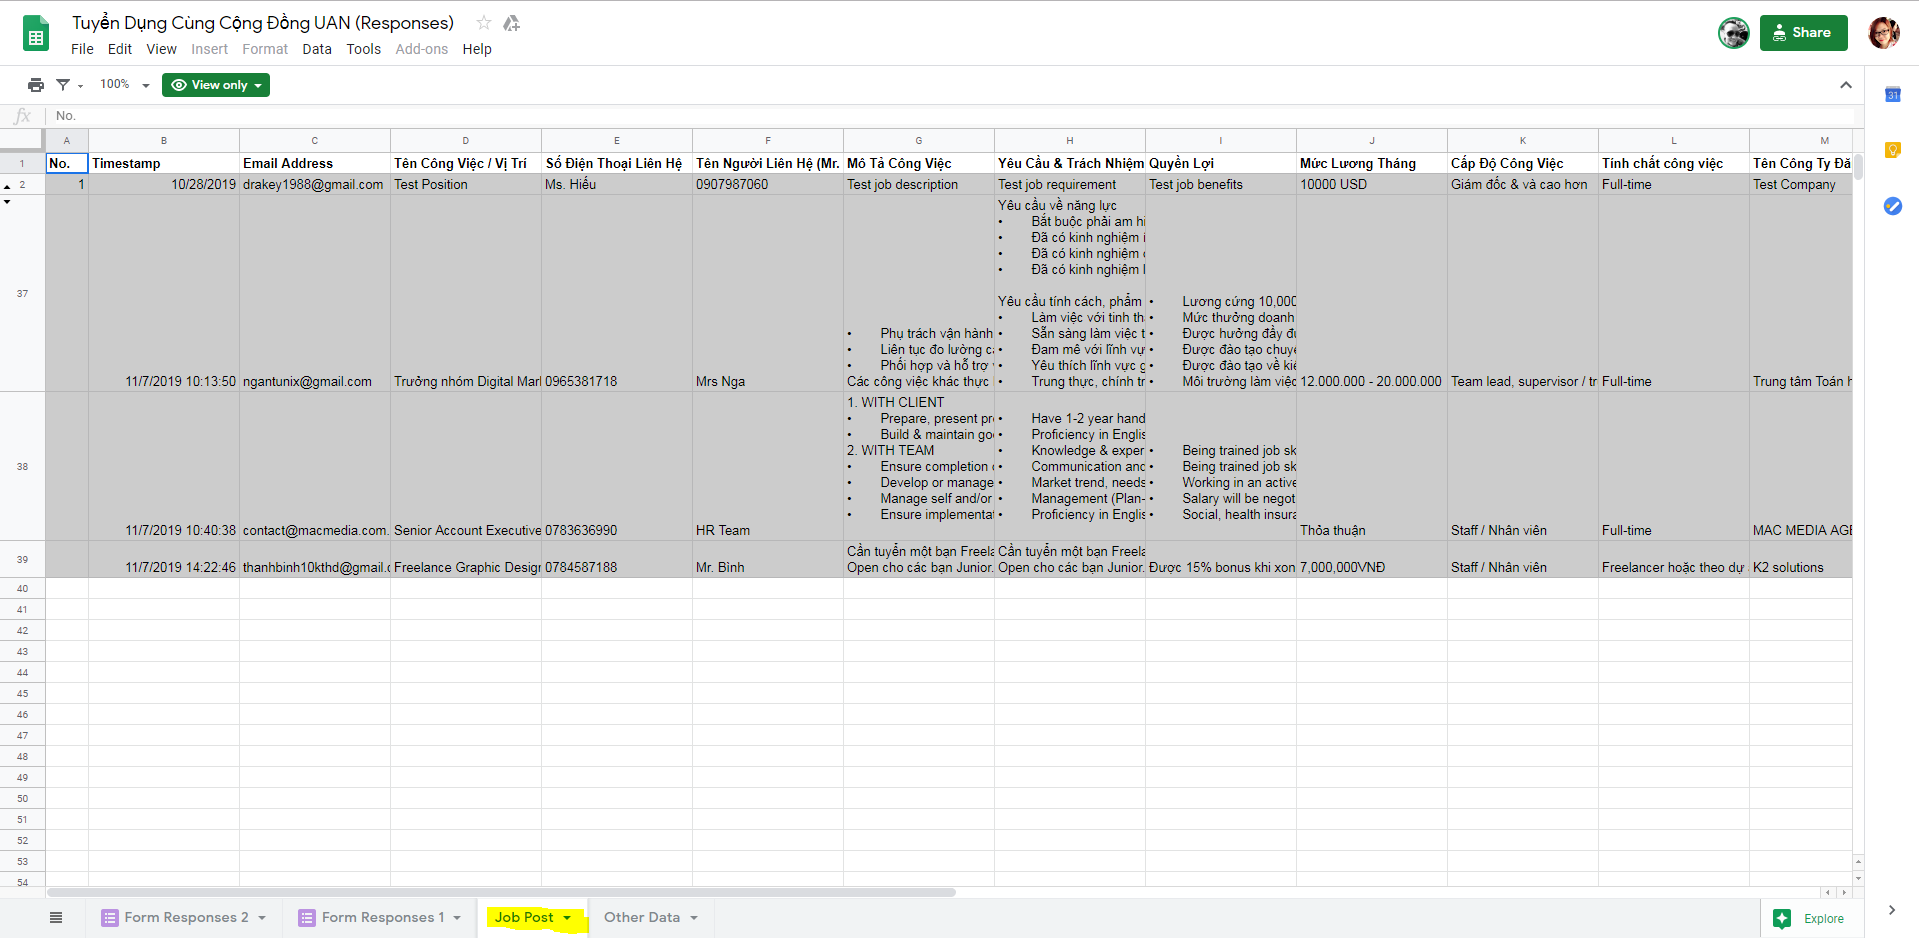The width and height of the screenshot is (1919, 938).
Task: Open the File menu
Action: coord(82,49)
